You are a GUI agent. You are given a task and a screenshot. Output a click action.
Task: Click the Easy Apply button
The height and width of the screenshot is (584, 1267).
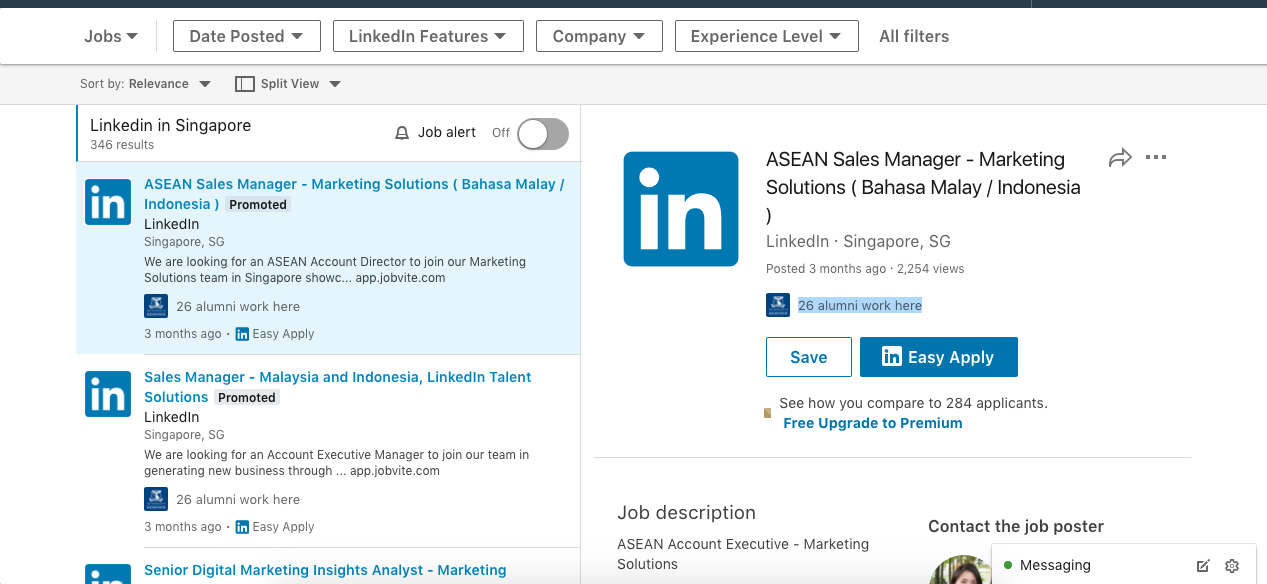tap(939, 357)
